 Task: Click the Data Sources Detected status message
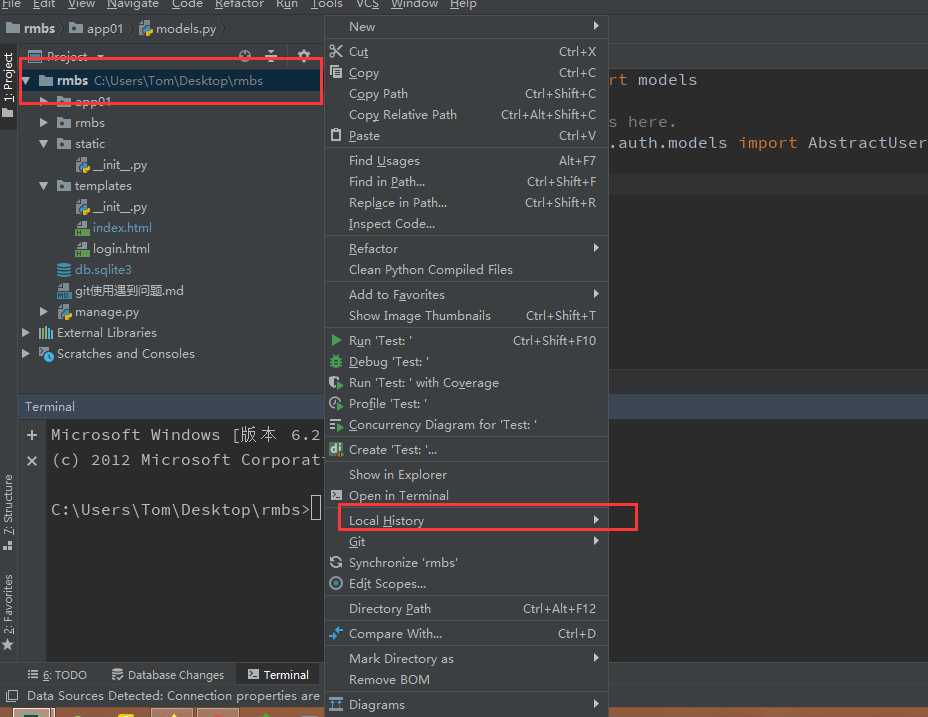pos(173,696)
